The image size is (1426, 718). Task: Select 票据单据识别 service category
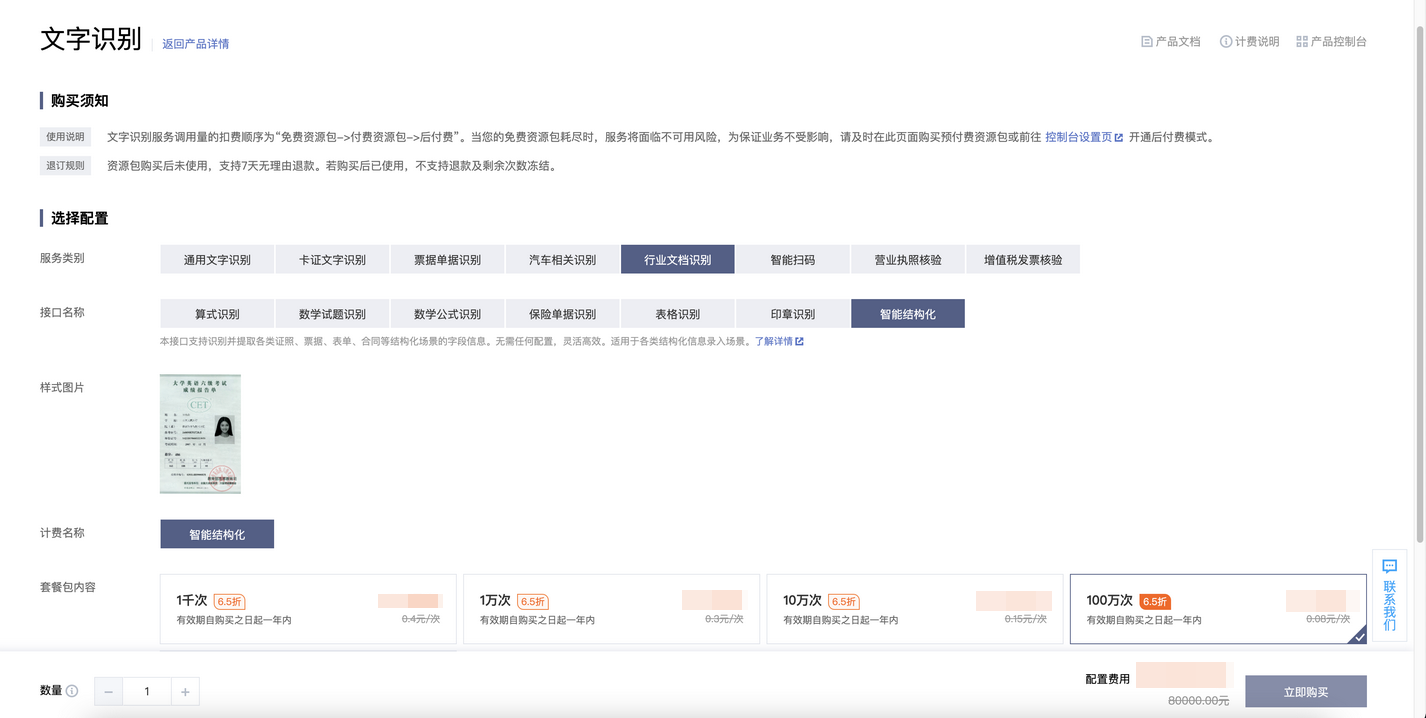click(447, 259)
